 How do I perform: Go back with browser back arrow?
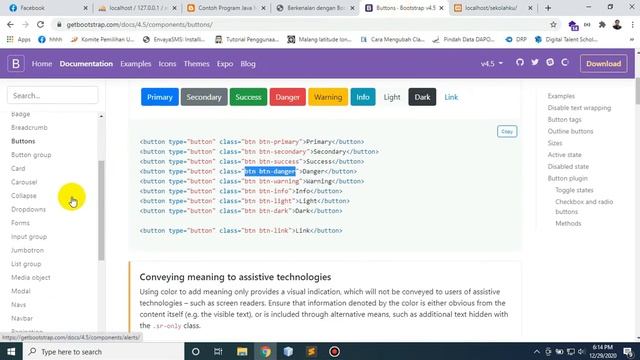(x=10, y=24)
